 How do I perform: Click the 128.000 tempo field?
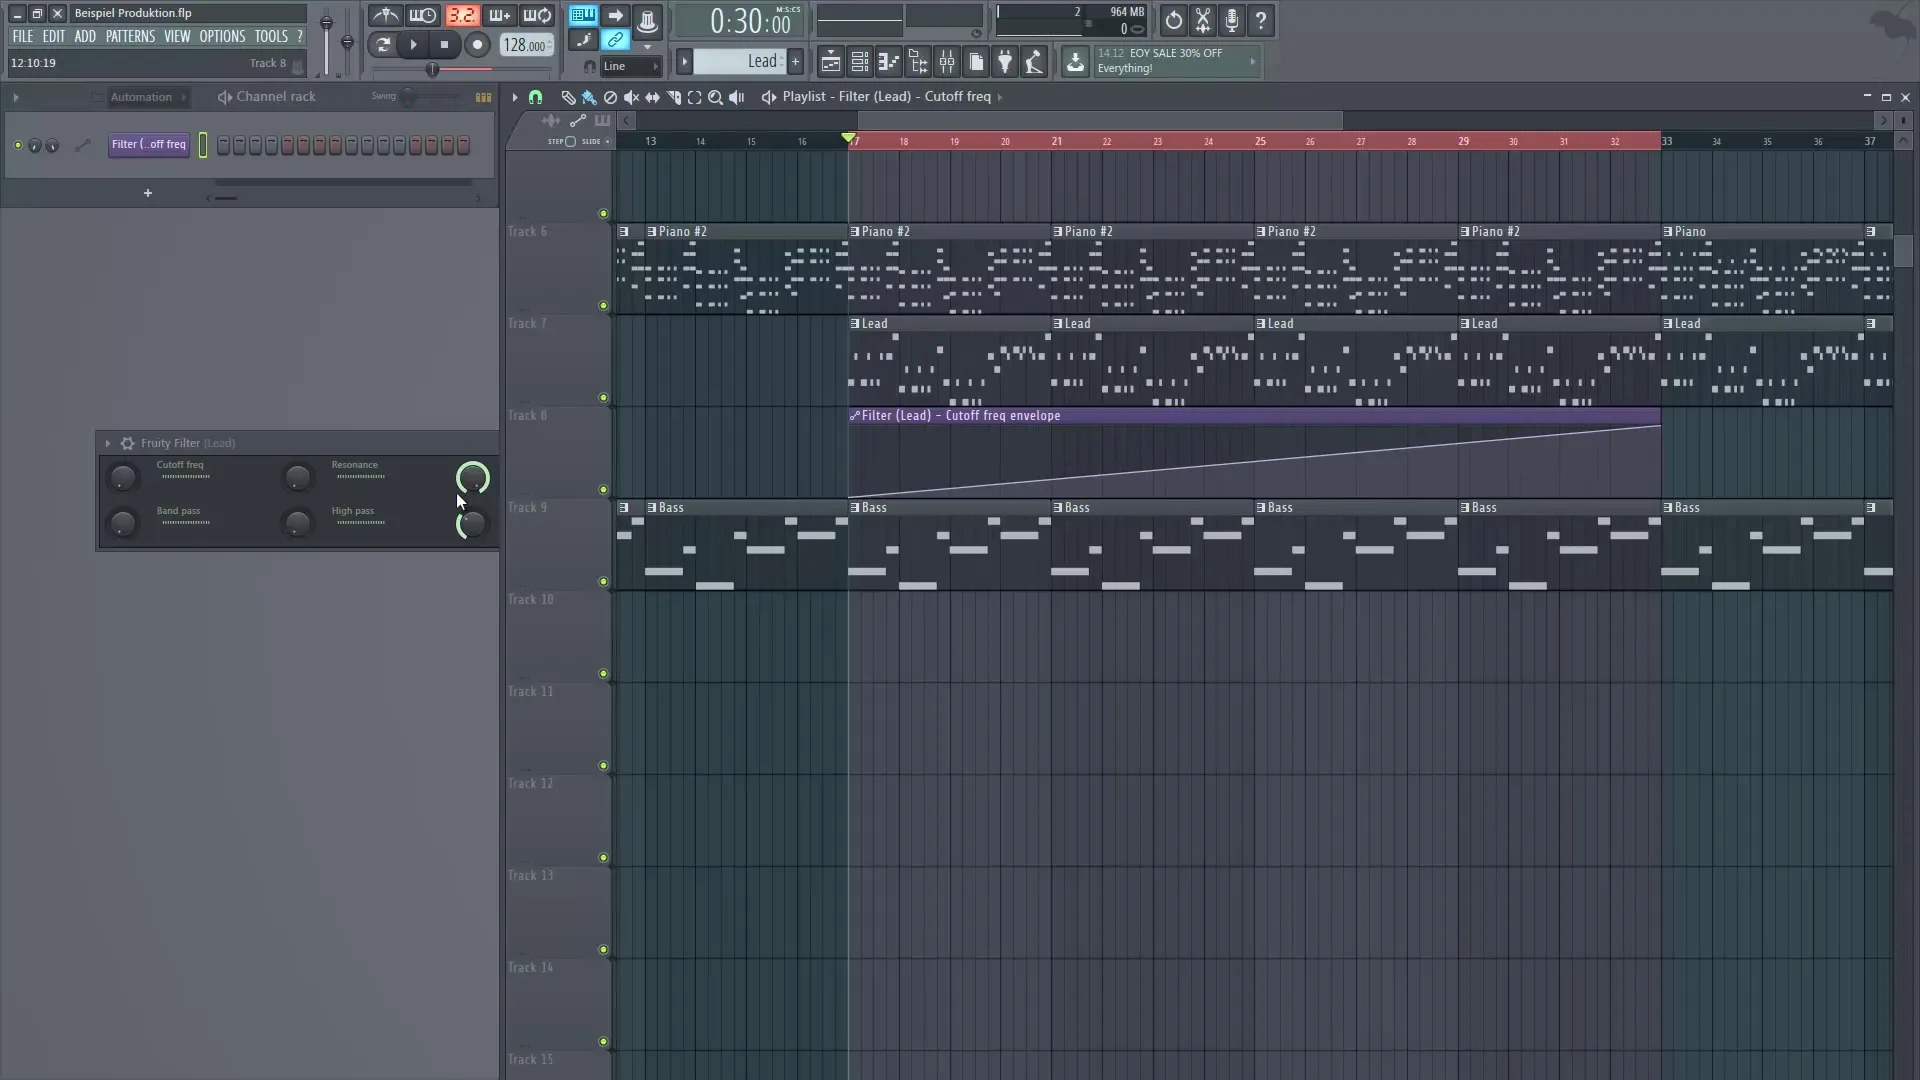525,45
